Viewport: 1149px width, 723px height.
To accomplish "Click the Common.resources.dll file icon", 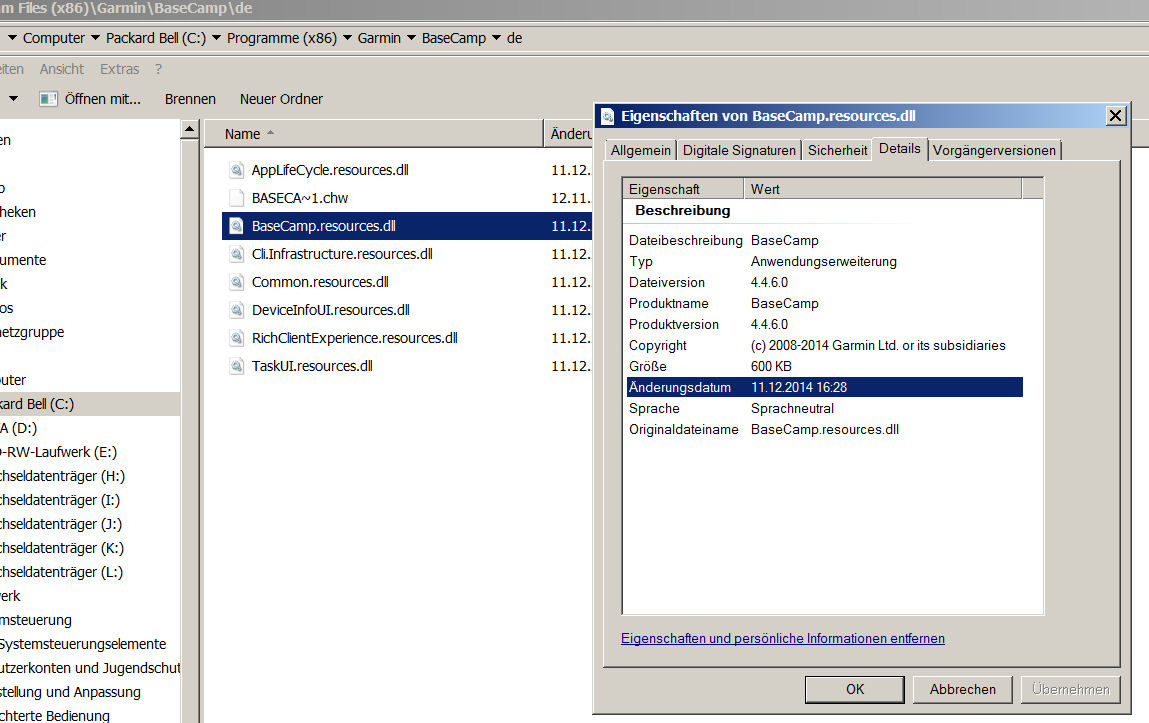I will point(236,282).
